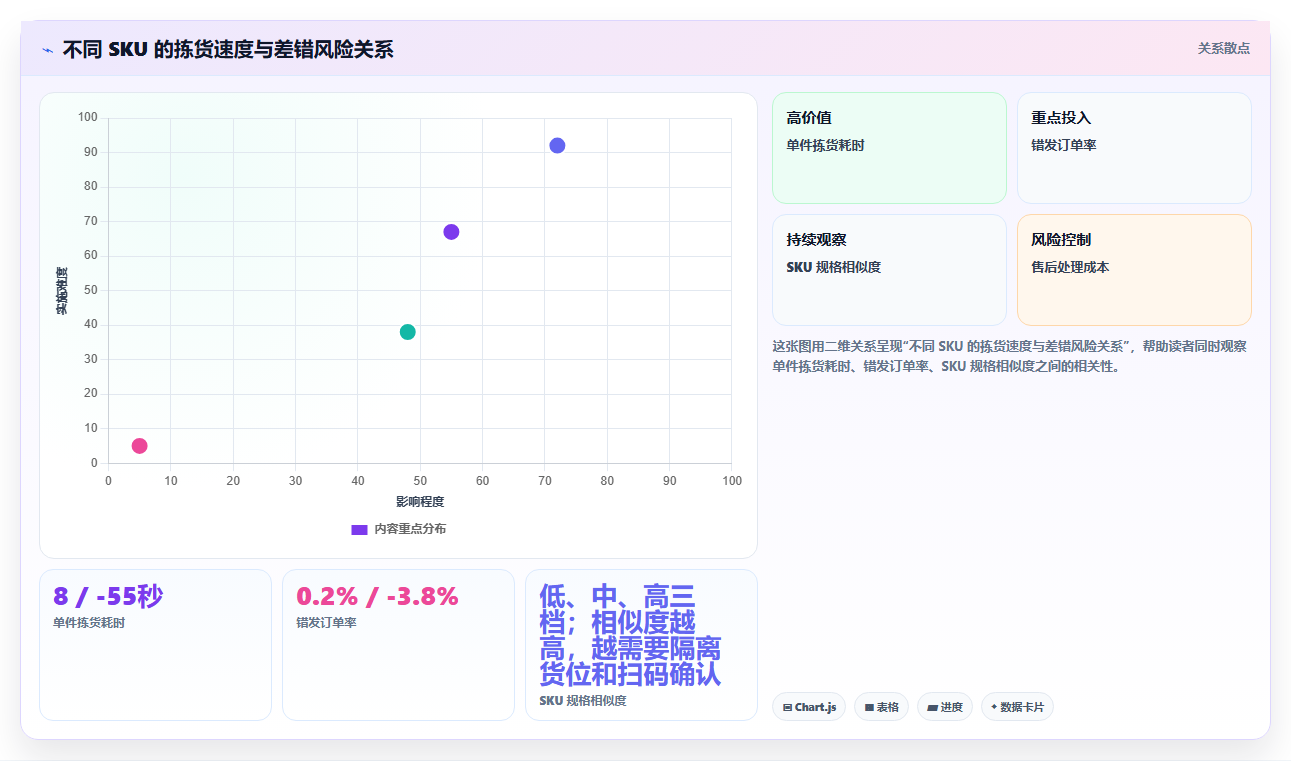This screenshot has height=761, width=1291.
Task: Click the pink data point near origin
Action: pyautogui.click(x=139, y=446)
